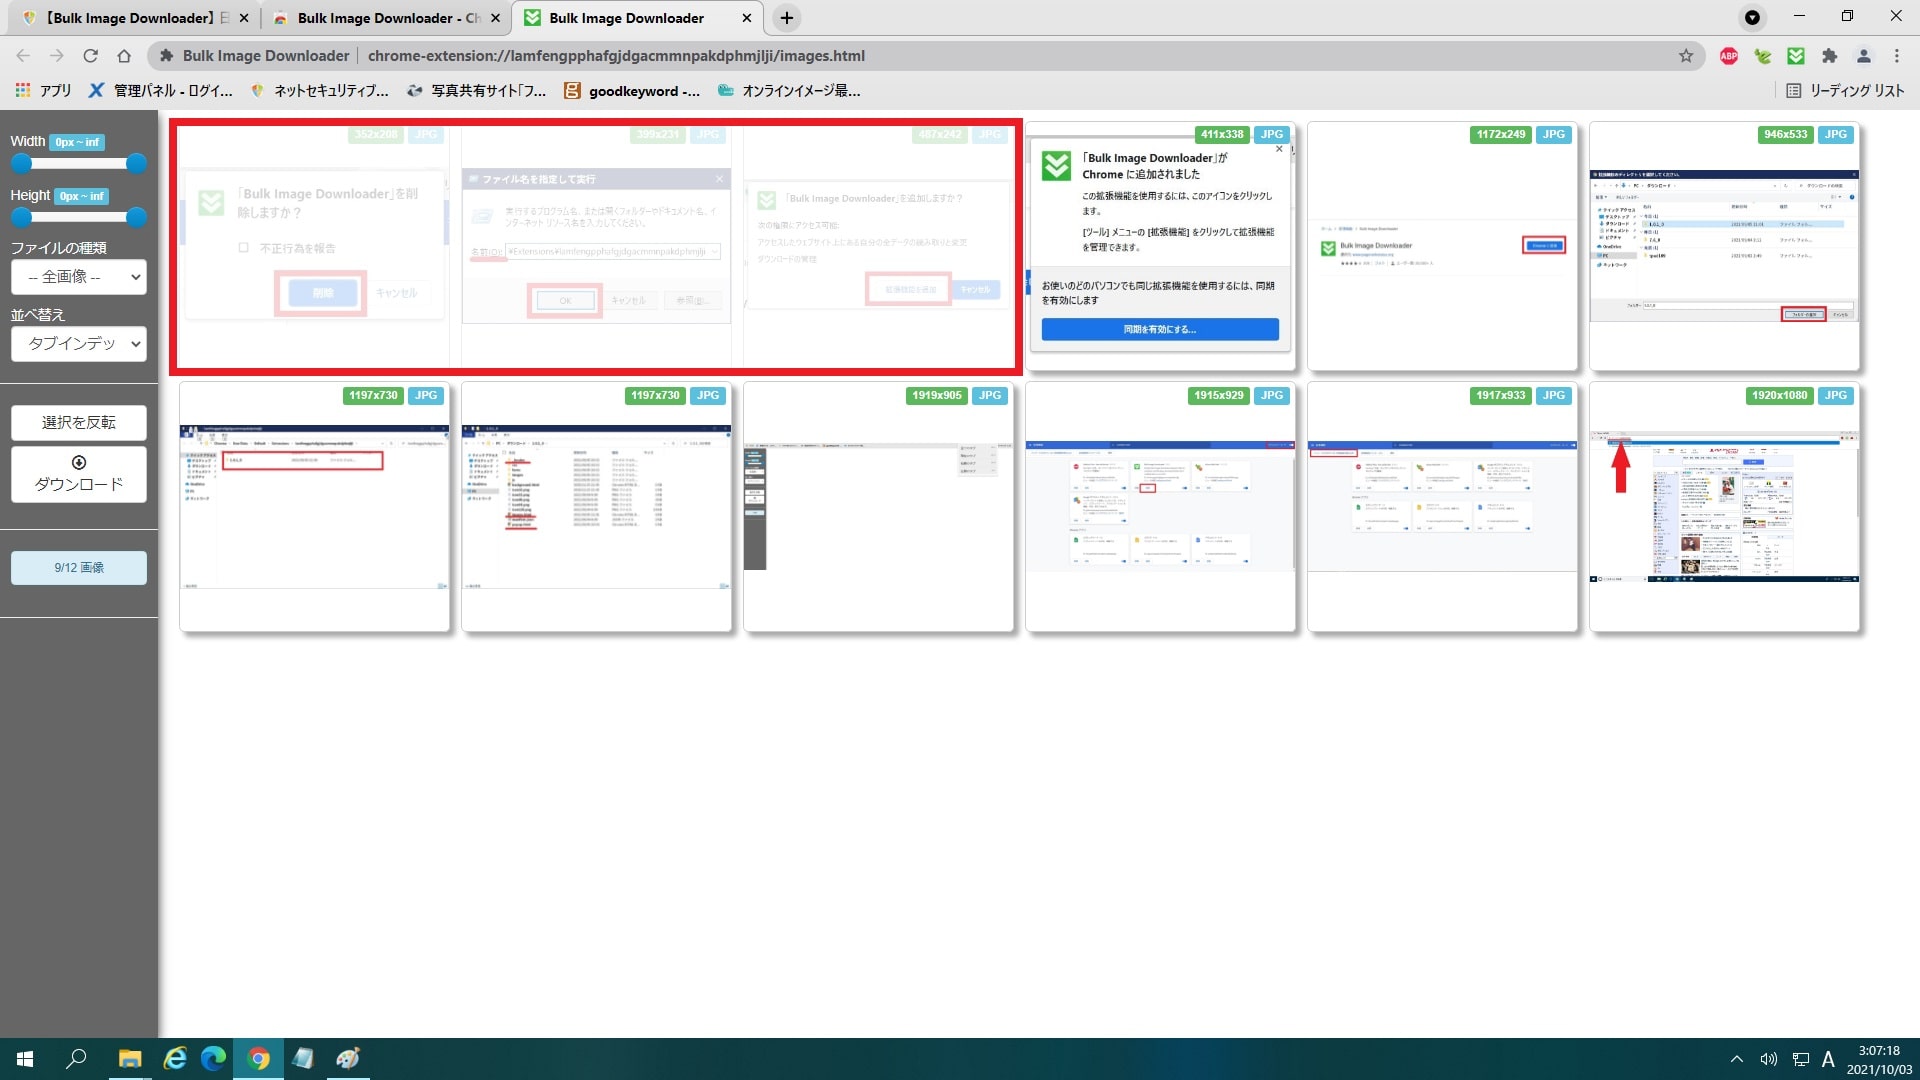
Task: Open the Chrome three-dot menu
Action: (1897, 56)
